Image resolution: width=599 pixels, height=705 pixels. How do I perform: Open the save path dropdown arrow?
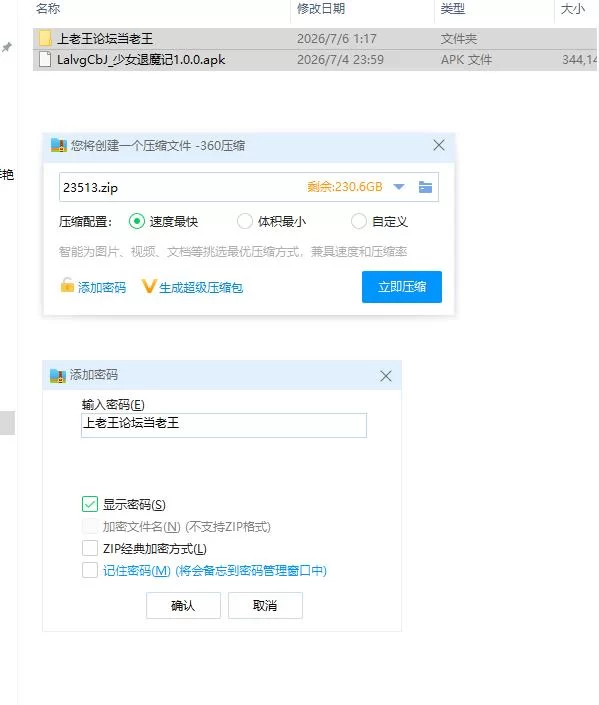(x=399, y=187)
